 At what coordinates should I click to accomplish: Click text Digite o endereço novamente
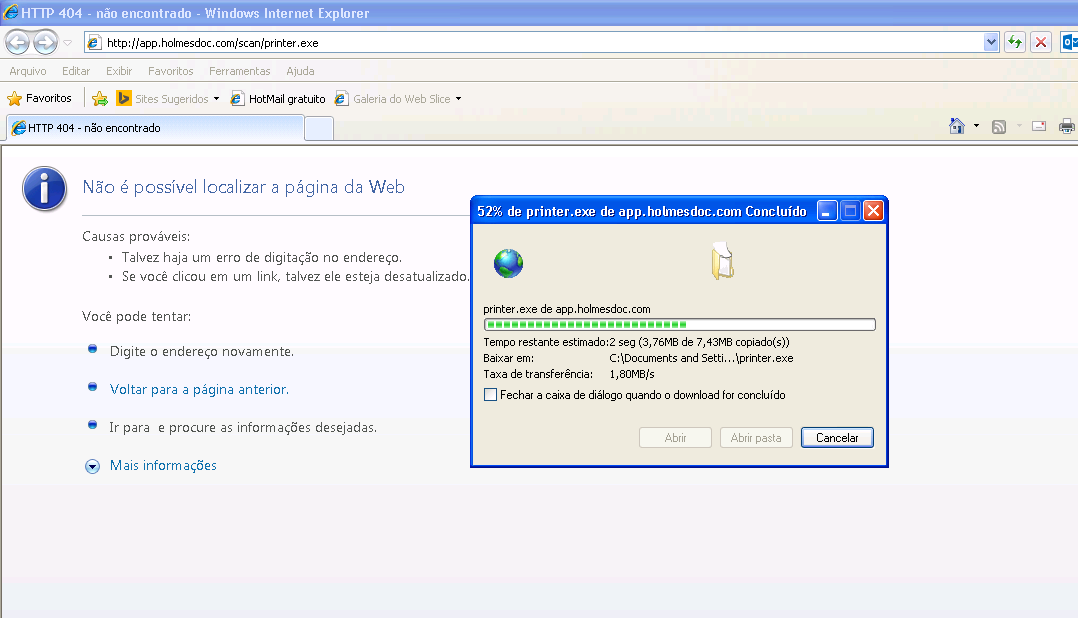coord(201,351)
